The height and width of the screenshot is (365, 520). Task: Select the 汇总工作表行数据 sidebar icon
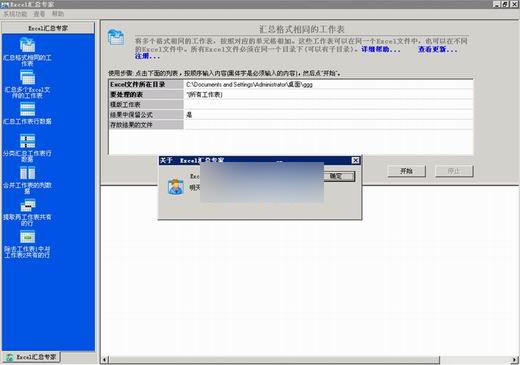click(x=27, y=109)
